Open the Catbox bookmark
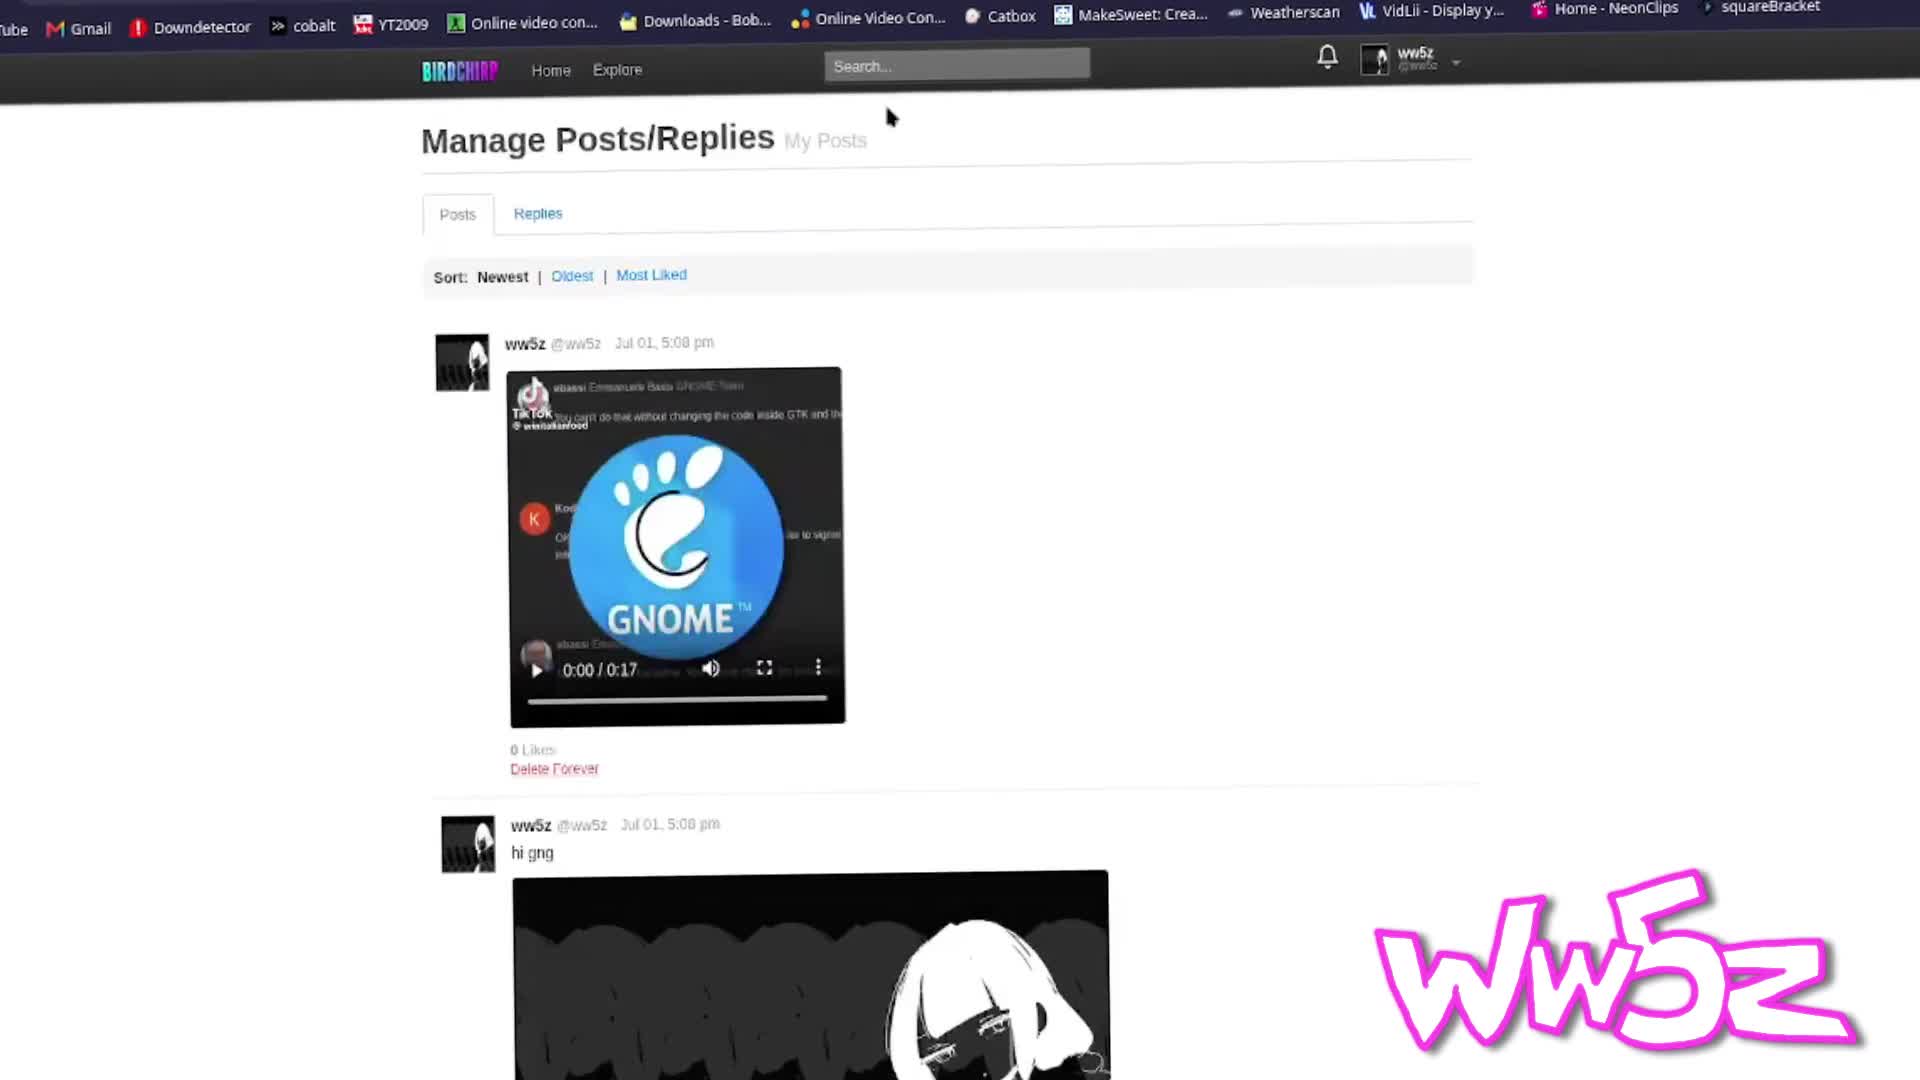 (x=1000, y=16)
